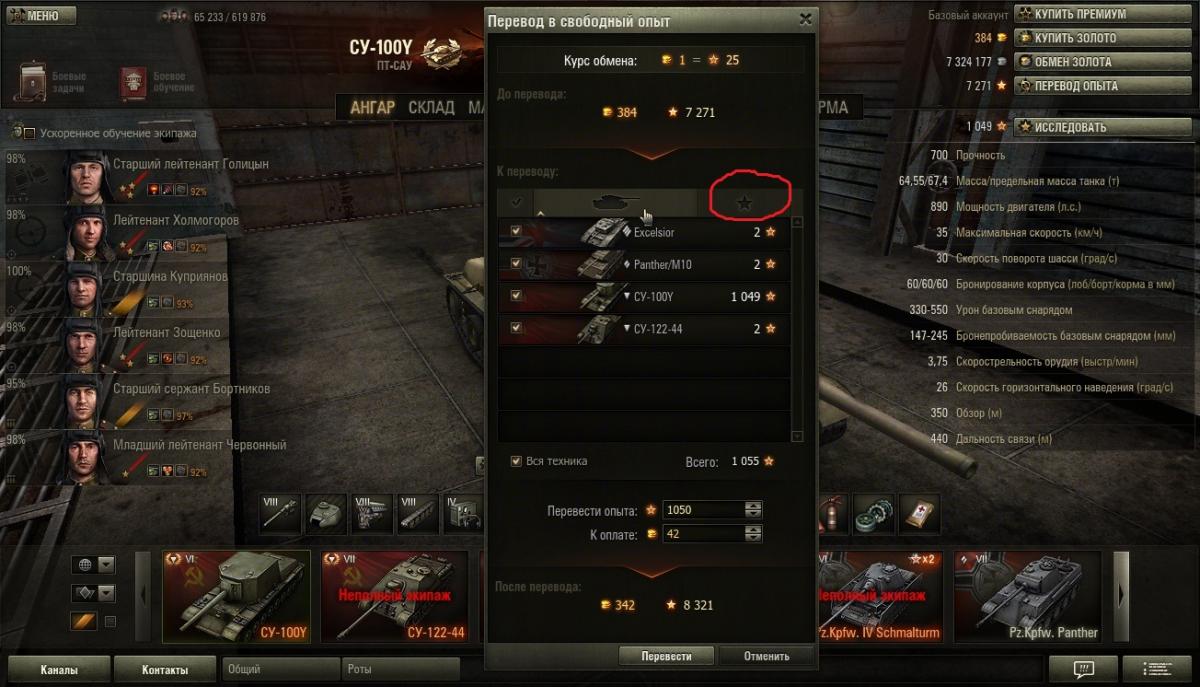Click the tank silhouette column header

pyautogui.click(x=615, y=202)
